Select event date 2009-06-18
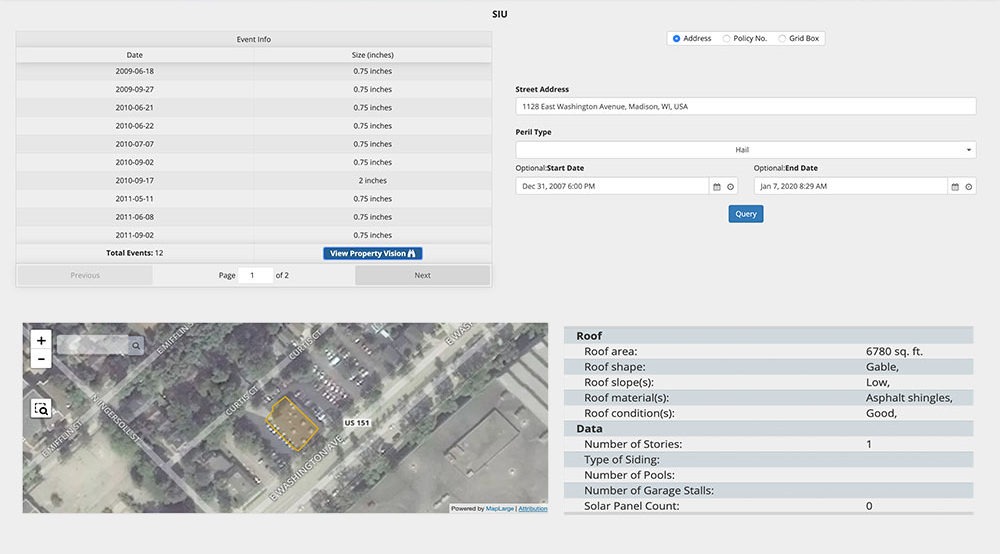This screenshot has width=1000, height=554. (135, 71)
